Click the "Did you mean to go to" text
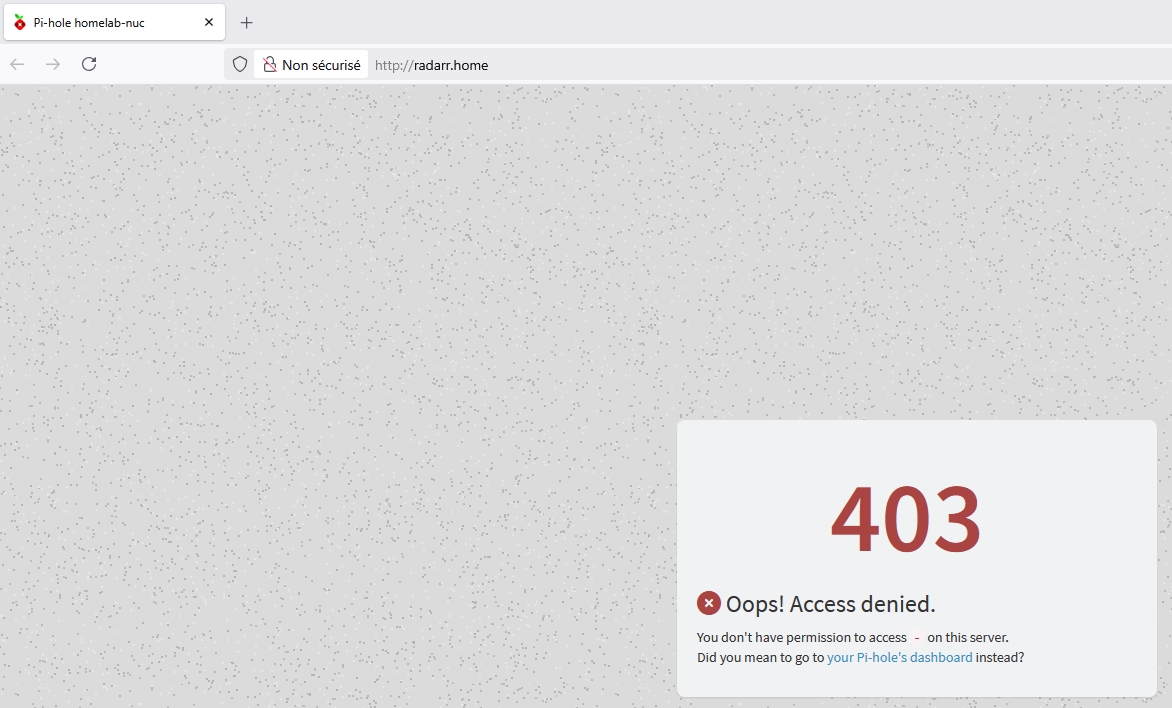This screenshot has height=708, width=1172. tap(760, 657)
